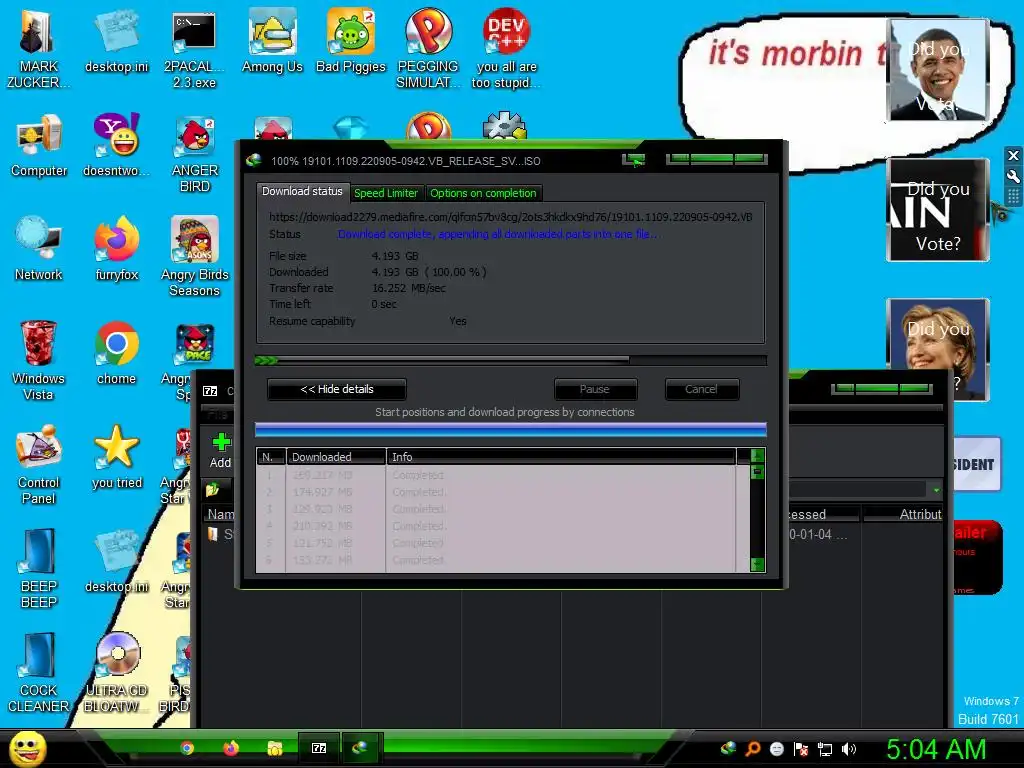Launch Among Us from the desktop
The width and height of the screenshot is (1024, 768).
tap(272, 41)
